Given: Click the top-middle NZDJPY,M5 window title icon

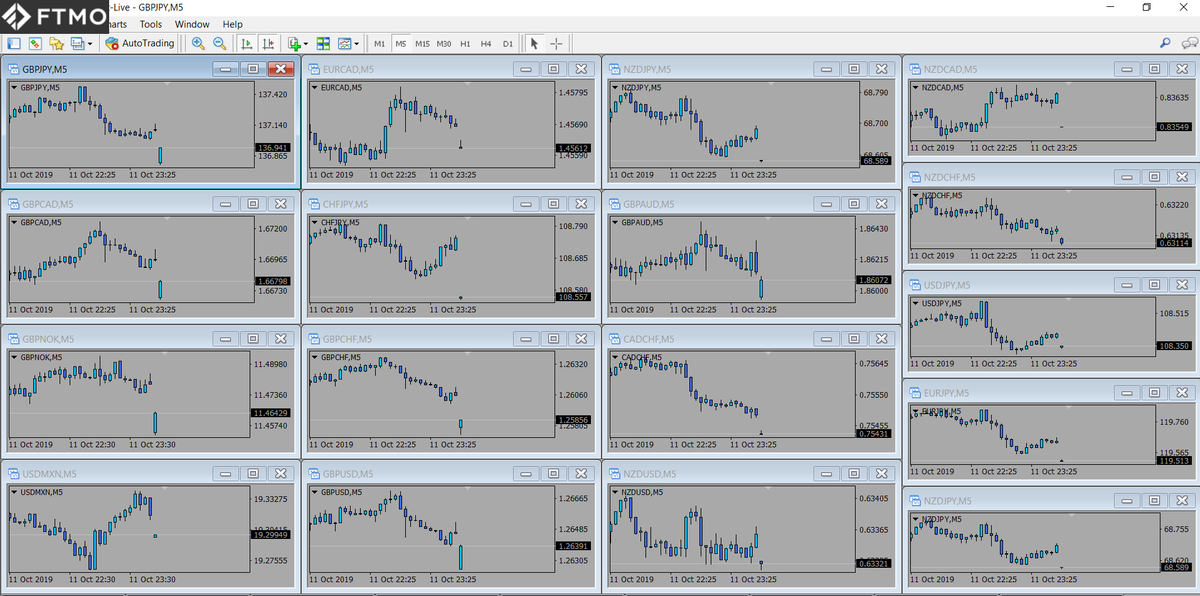Looking at the screenshot, I should (x=614, y=69).
